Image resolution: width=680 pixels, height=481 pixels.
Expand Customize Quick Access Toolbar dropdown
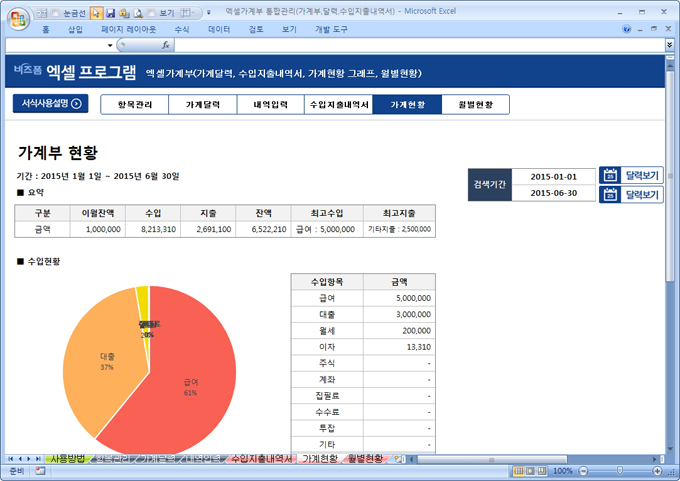click(x=209, y=13)
